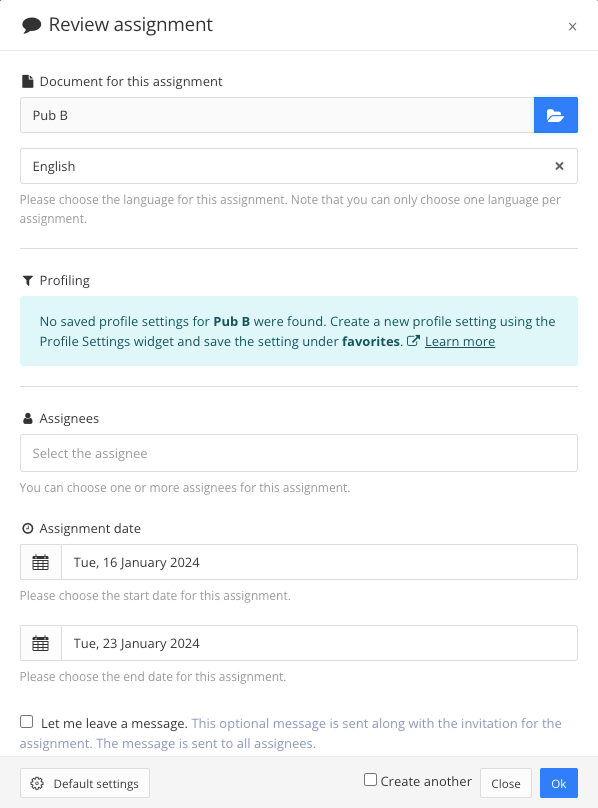Click the Default settings button
This screenshot has width=598, height=808.
point(85,783)
